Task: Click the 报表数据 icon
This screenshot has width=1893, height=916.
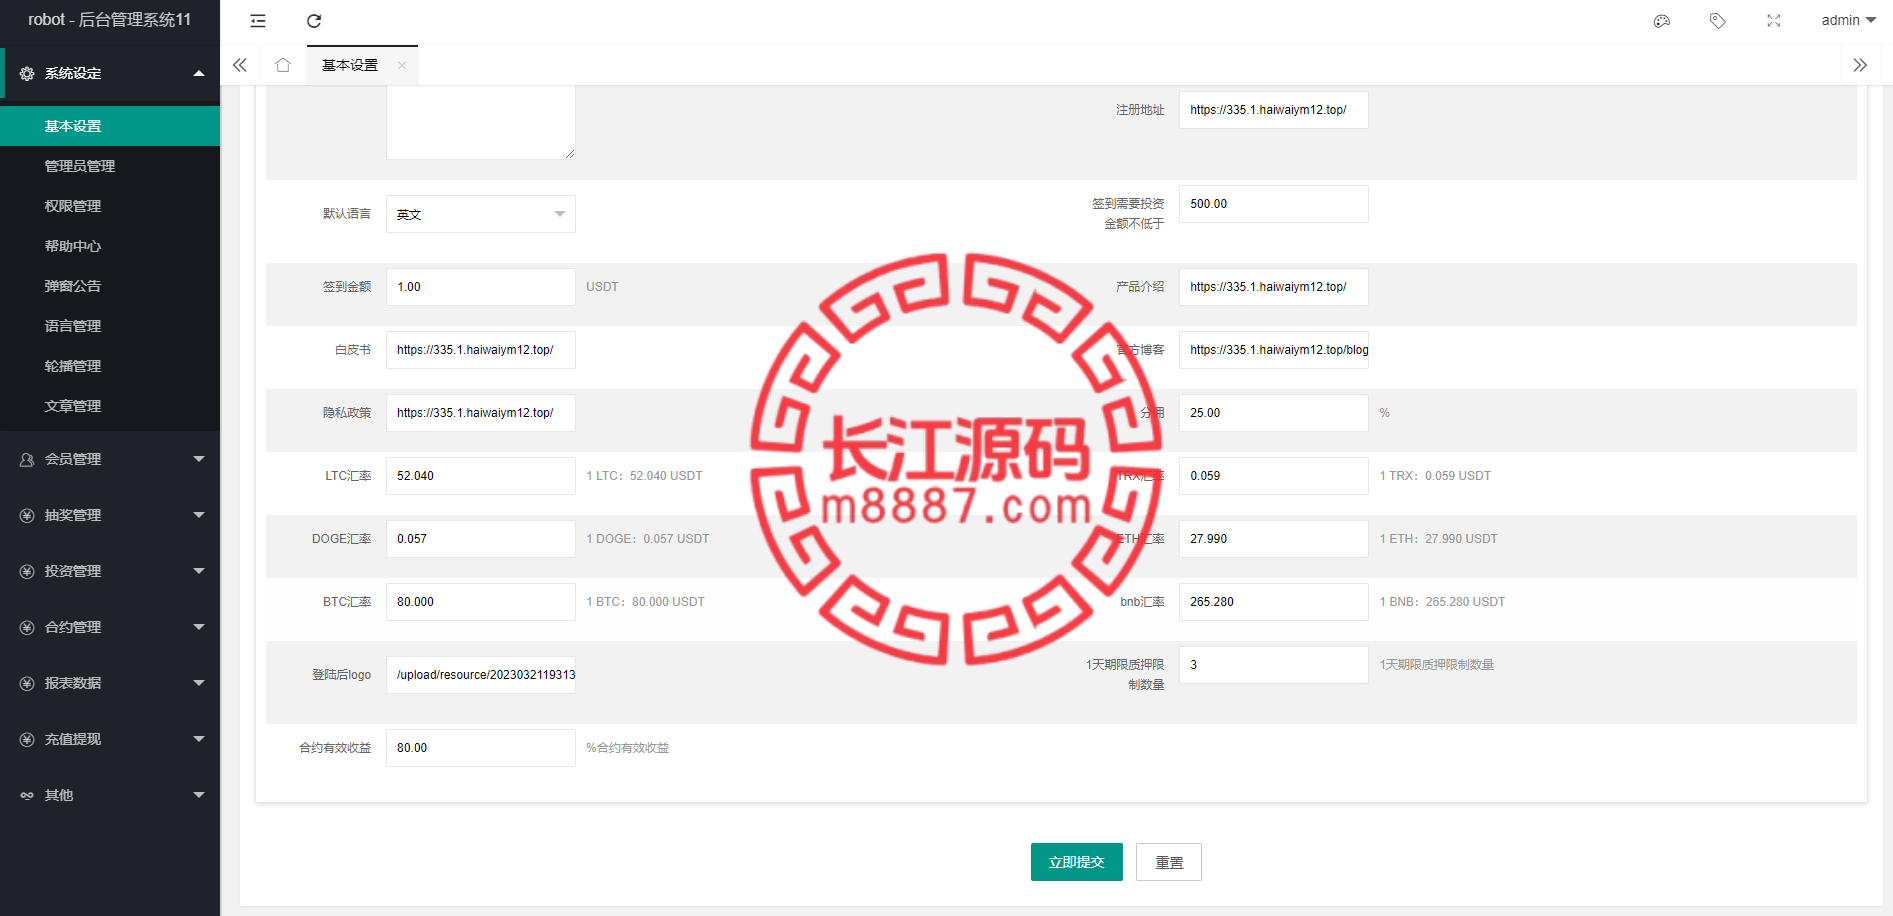Action: (27, 683)
